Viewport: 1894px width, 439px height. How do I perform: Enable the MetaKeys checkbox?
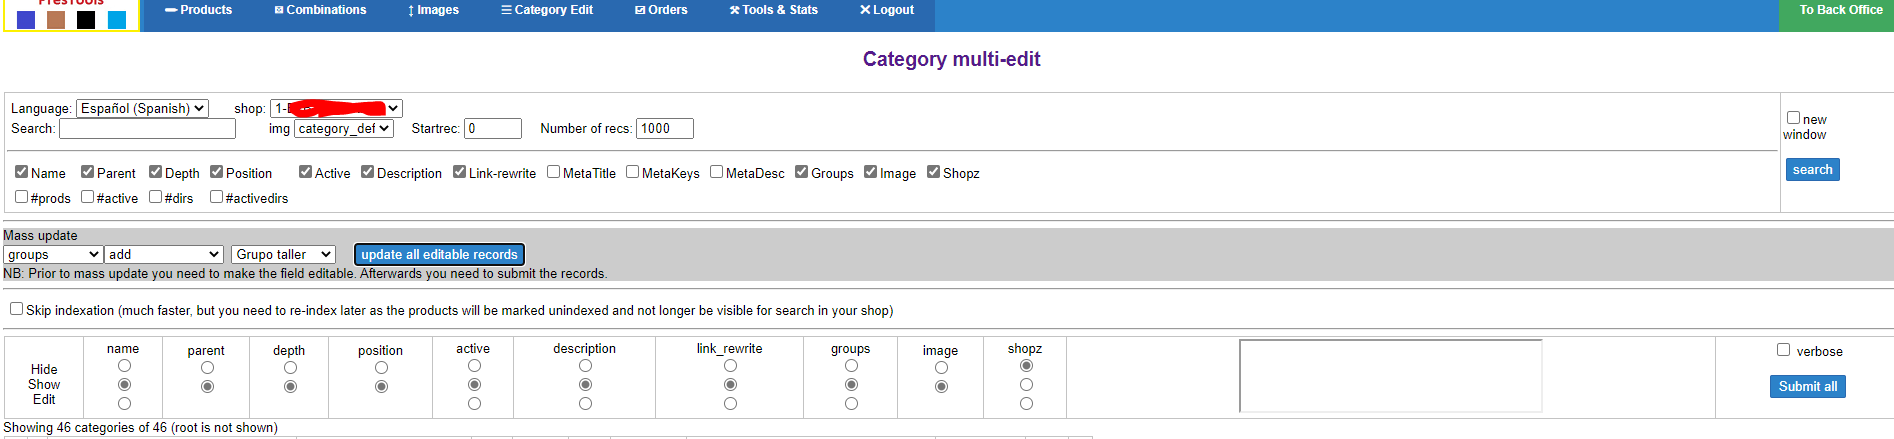pyautogui.click(x=632, y=172)
